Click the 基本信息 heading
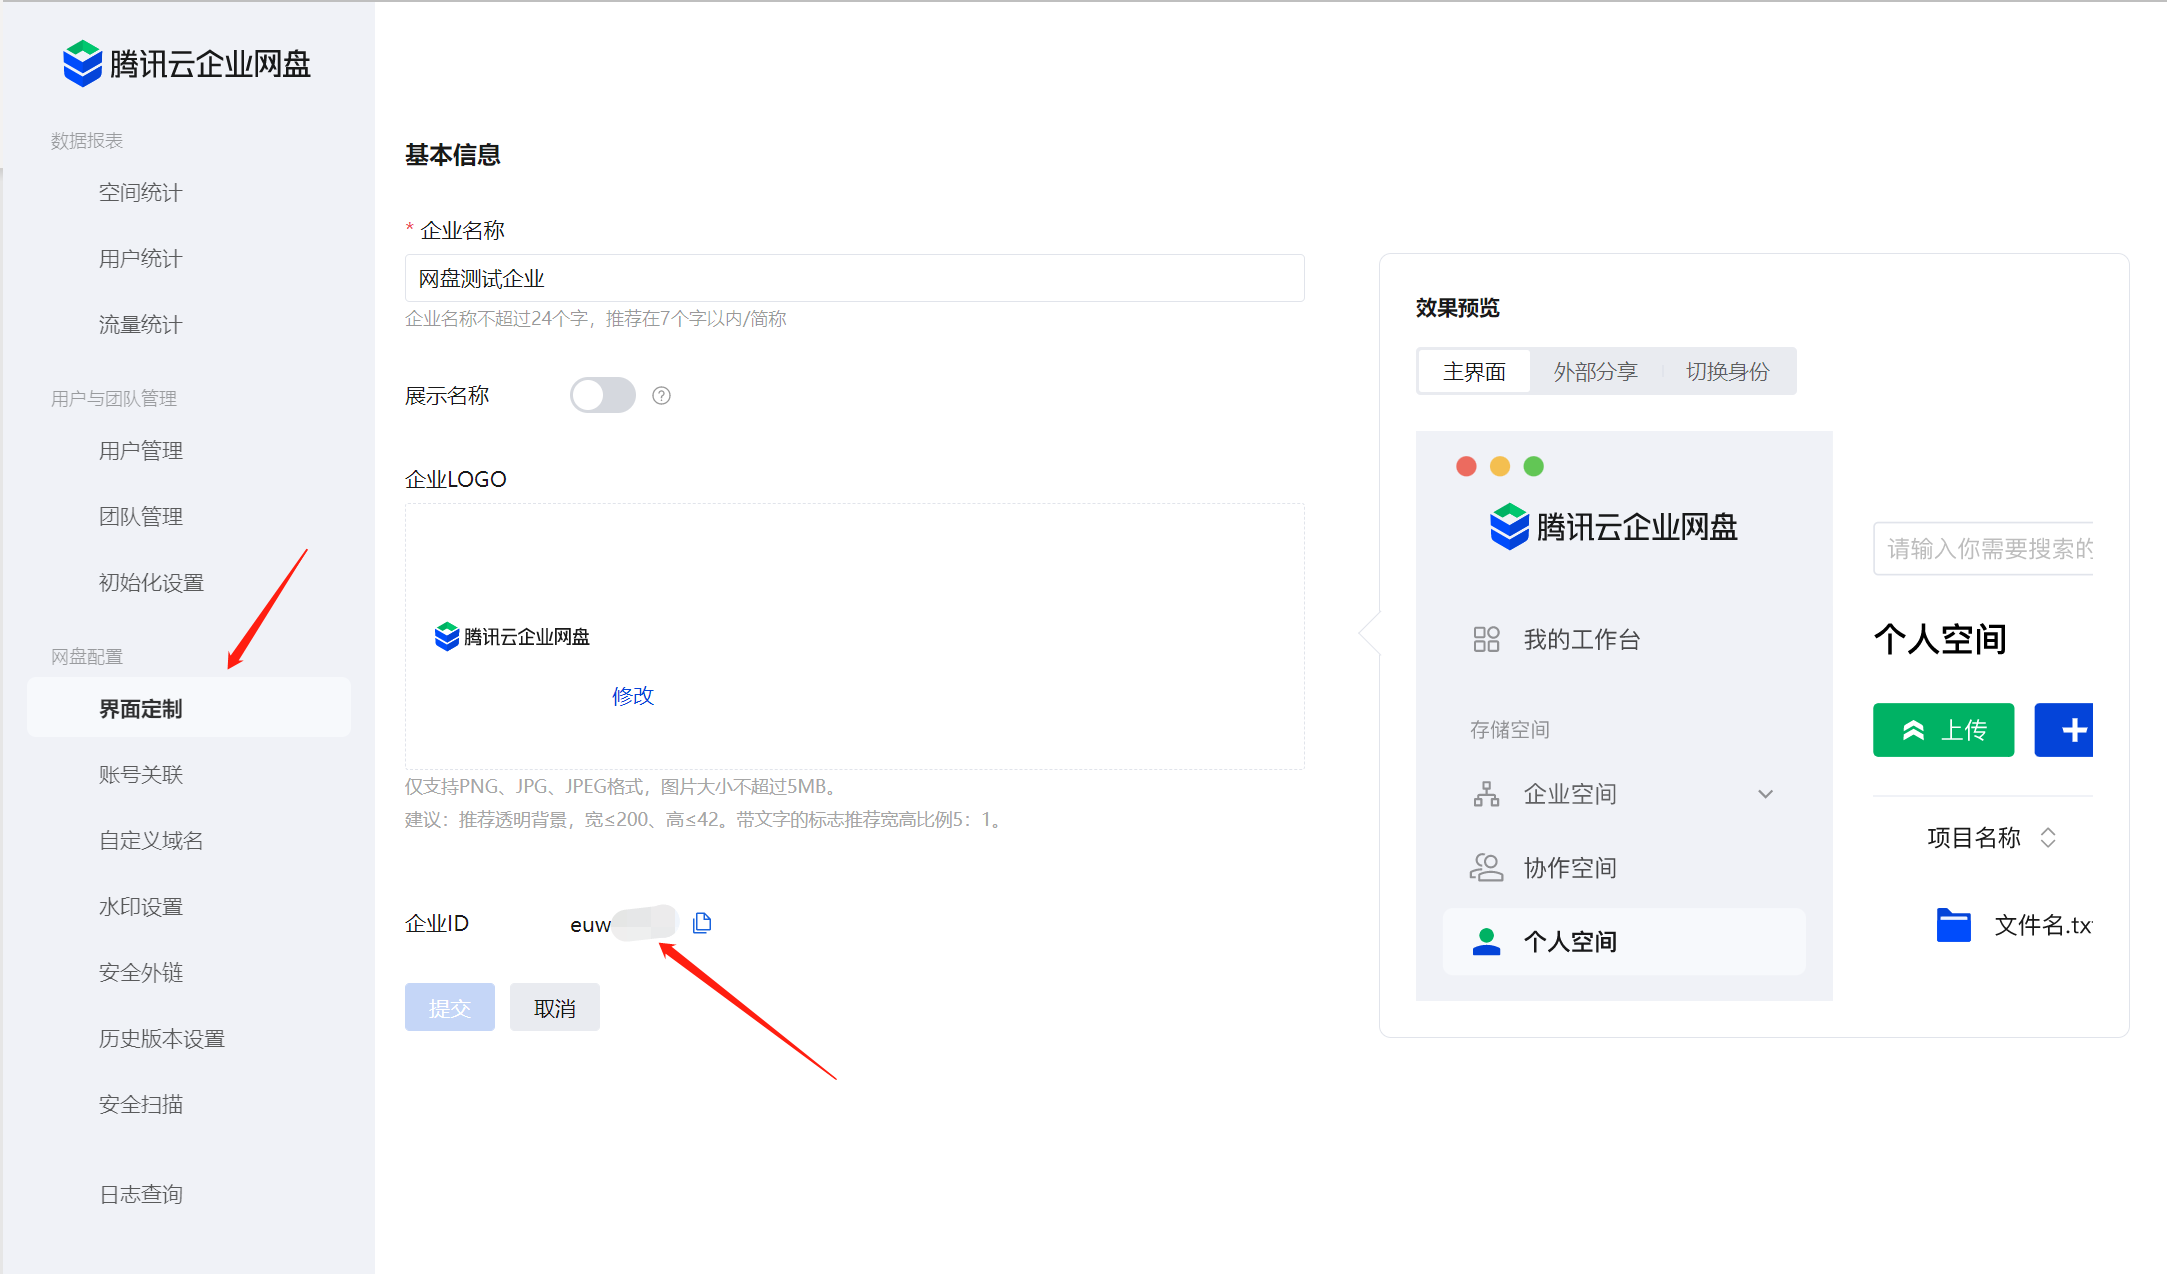The height and width of the screenshot is (1274, 2167). click(453, 155)
